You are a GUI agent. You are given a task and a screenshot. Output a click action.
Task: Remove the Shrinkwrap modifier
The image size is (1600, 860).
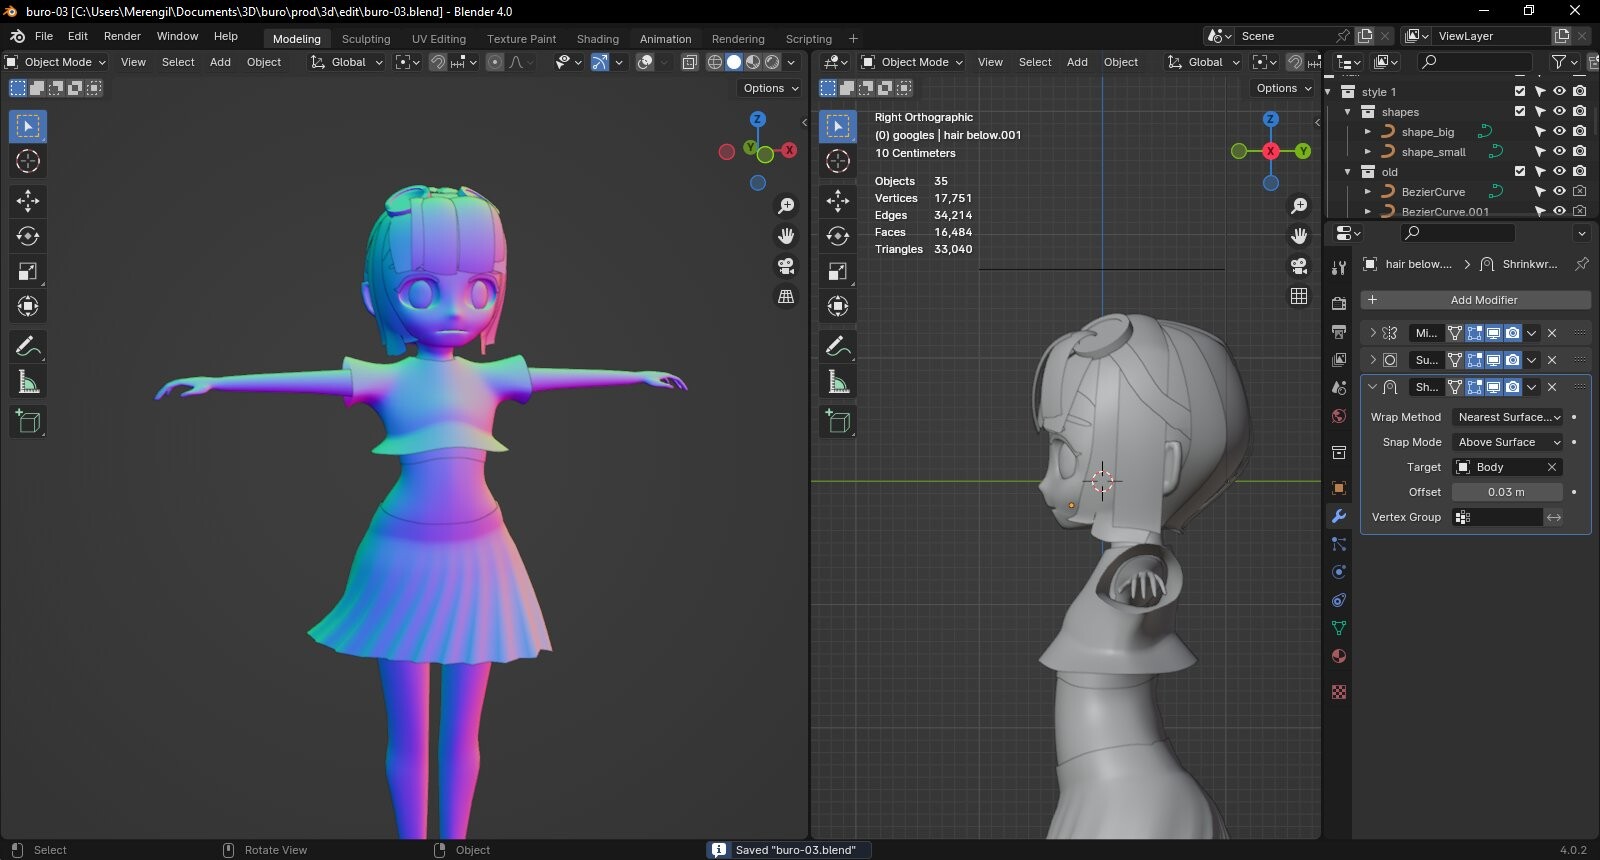1552,387
